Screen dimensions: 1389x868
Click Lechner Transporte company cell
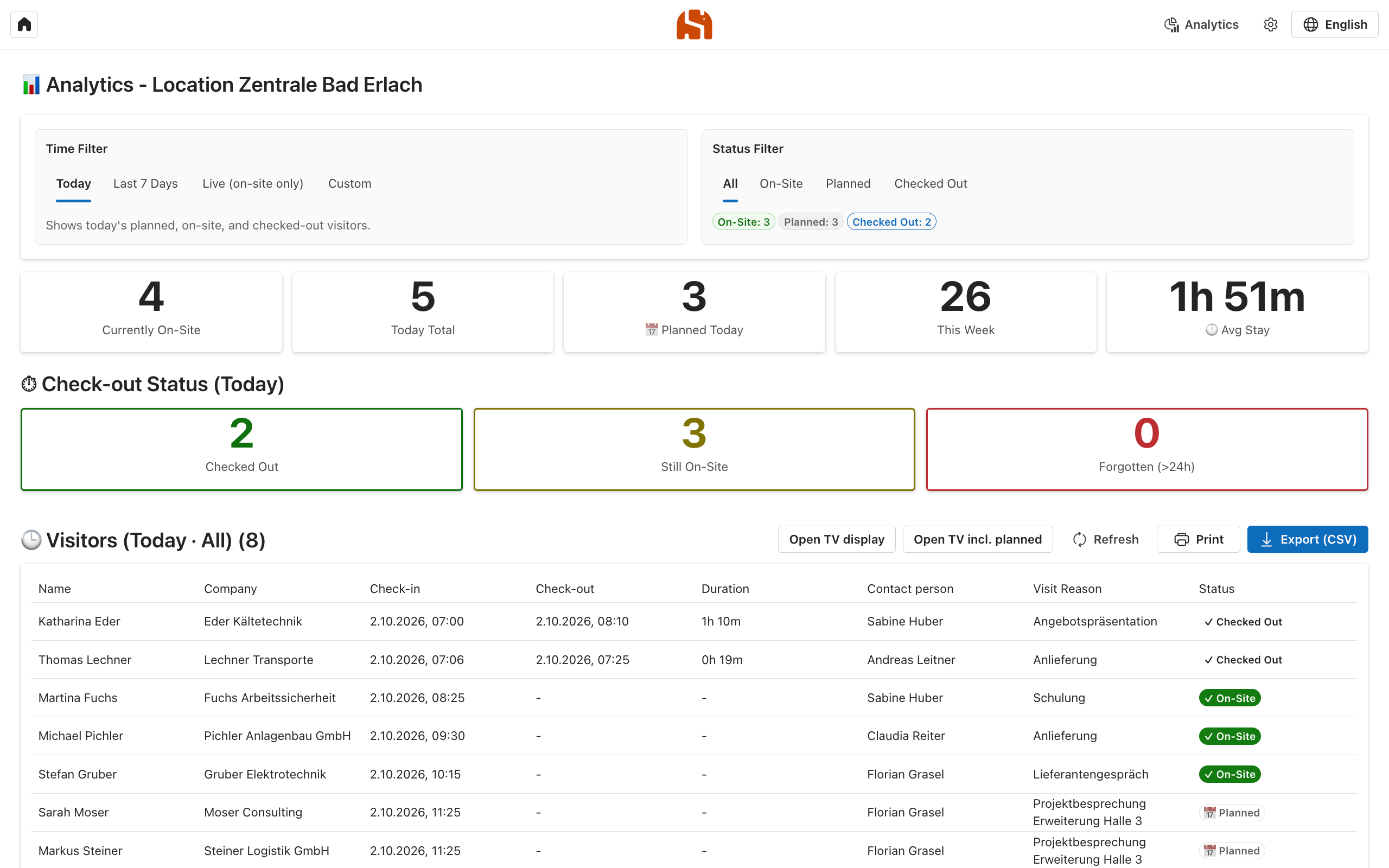259,660
